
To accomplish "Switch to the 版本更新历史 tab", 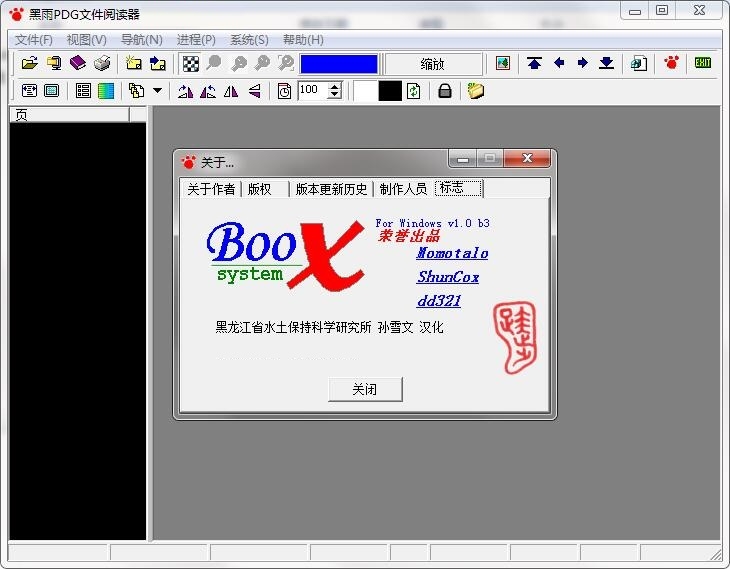I will 331,189.
